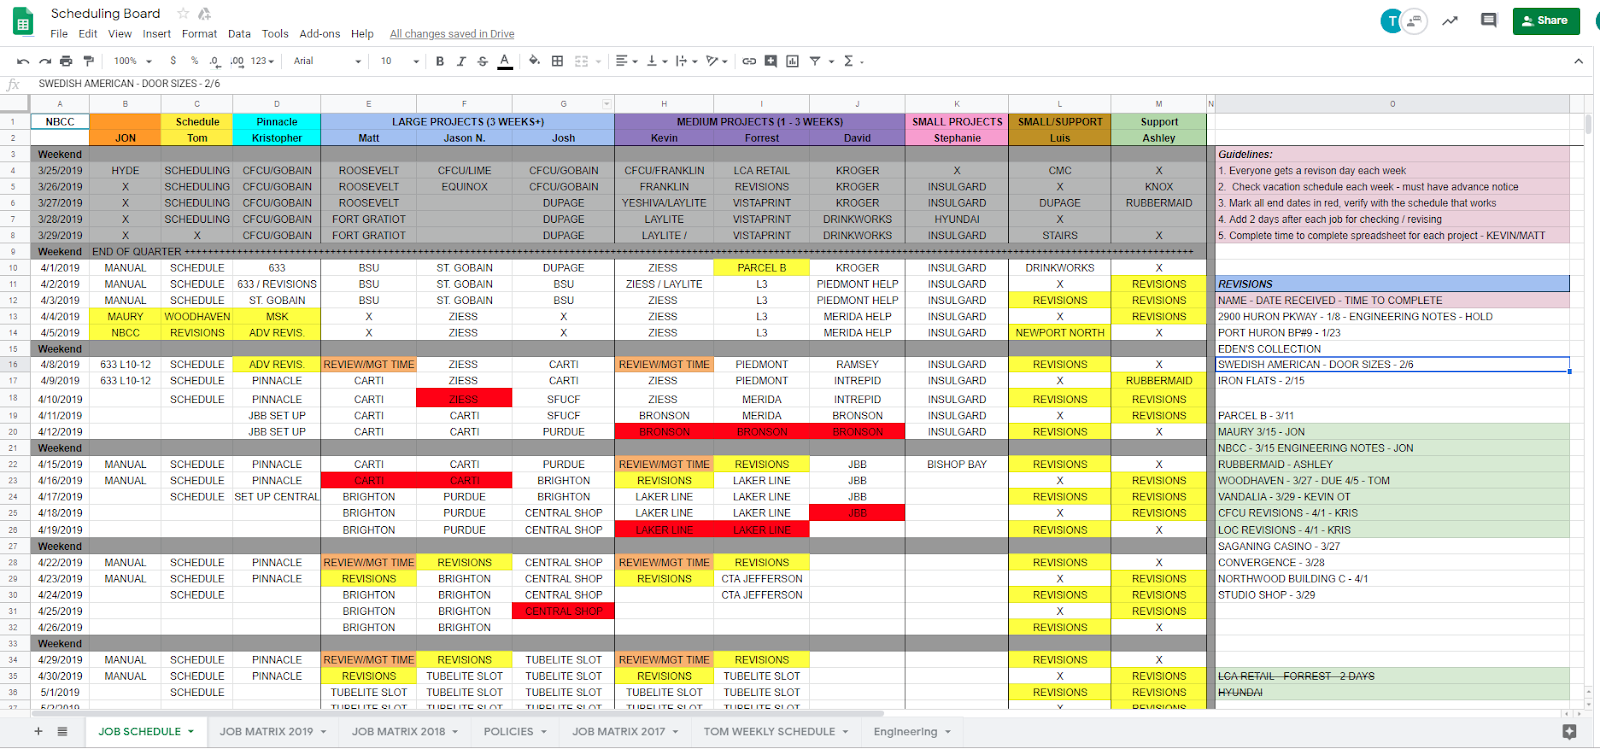
Task: Print the spreadsheet
Action: pyautogui.click(x=66, y=61)
